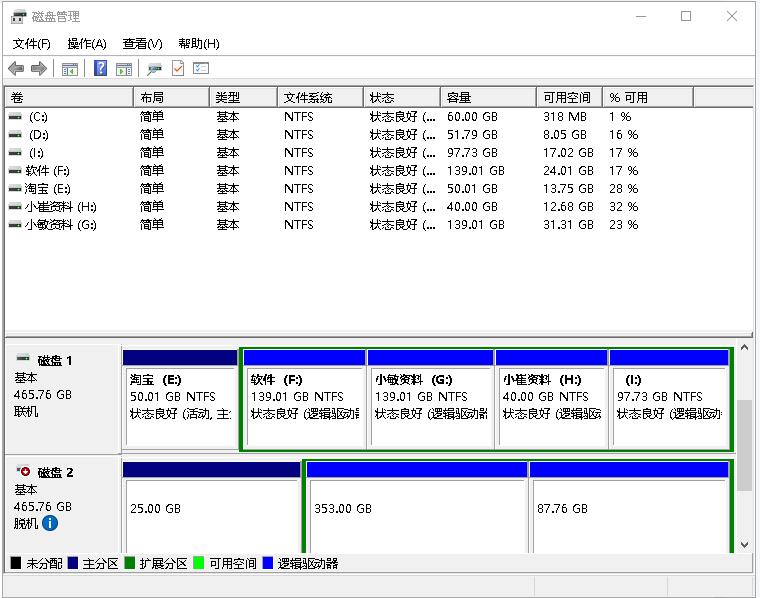This screenshot has width=760, height=598.
Task: Toggle the show/hide console tree icon
Action: (70, 69)
